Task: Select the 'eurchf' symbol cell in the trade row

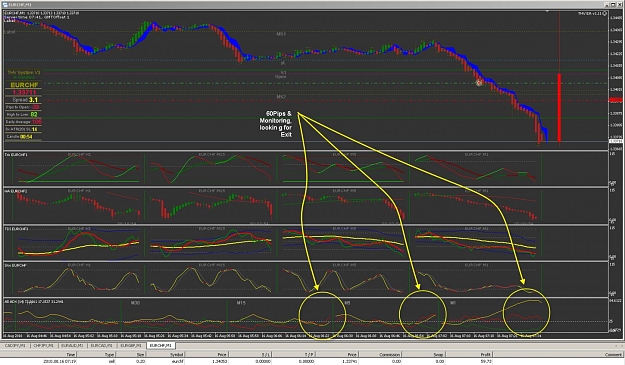Action: [x=178, y=361]
